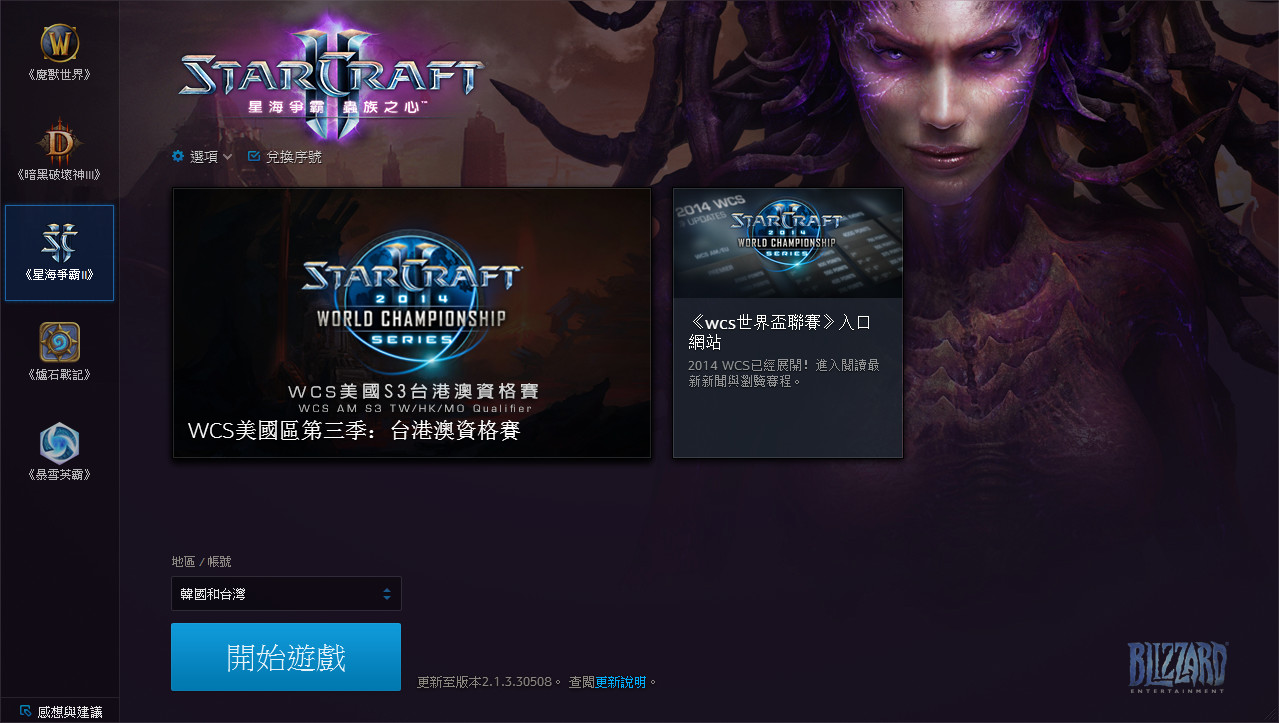Viewport: 1279px width, 723px height.
Task: Click the feedback icon beside 感想與建議
Action: click(x=25, y=711)
